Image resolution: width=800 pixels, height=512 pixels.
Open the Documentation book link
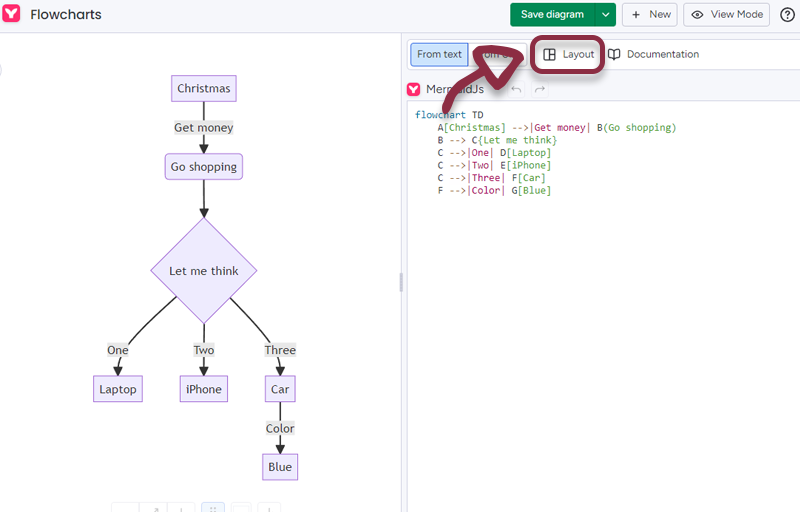pos(653,54)
